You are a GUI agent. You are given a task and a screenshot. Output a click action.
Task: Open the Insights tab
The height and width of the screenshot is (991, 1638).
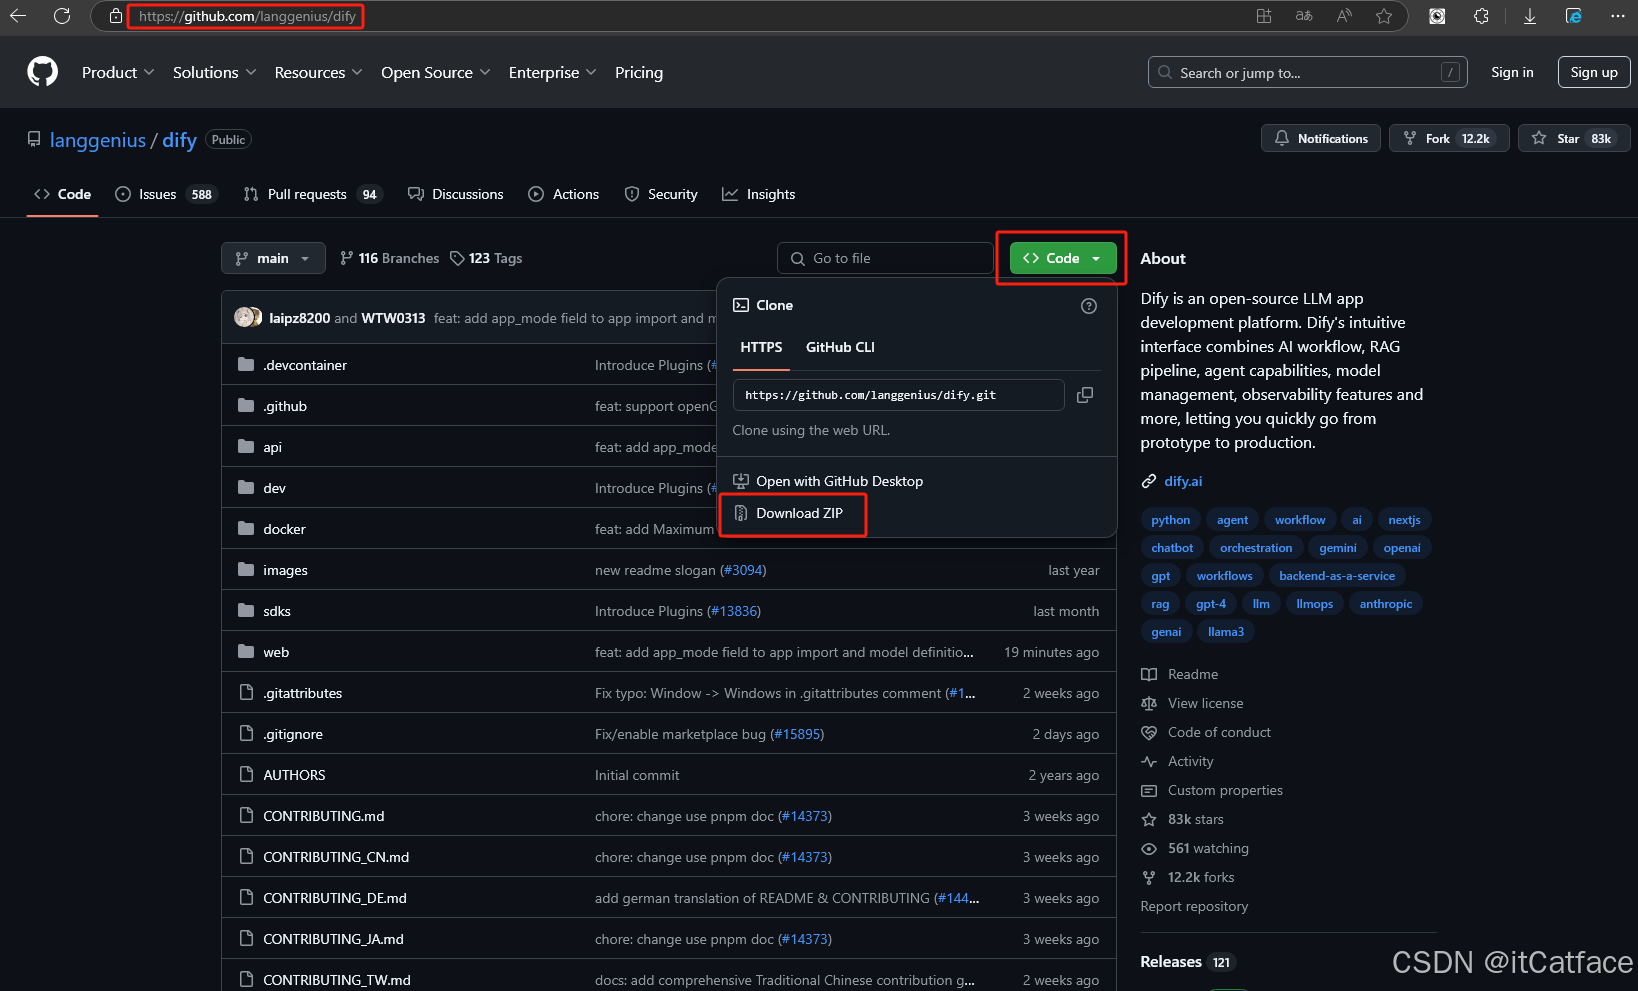tap(759, 194)
